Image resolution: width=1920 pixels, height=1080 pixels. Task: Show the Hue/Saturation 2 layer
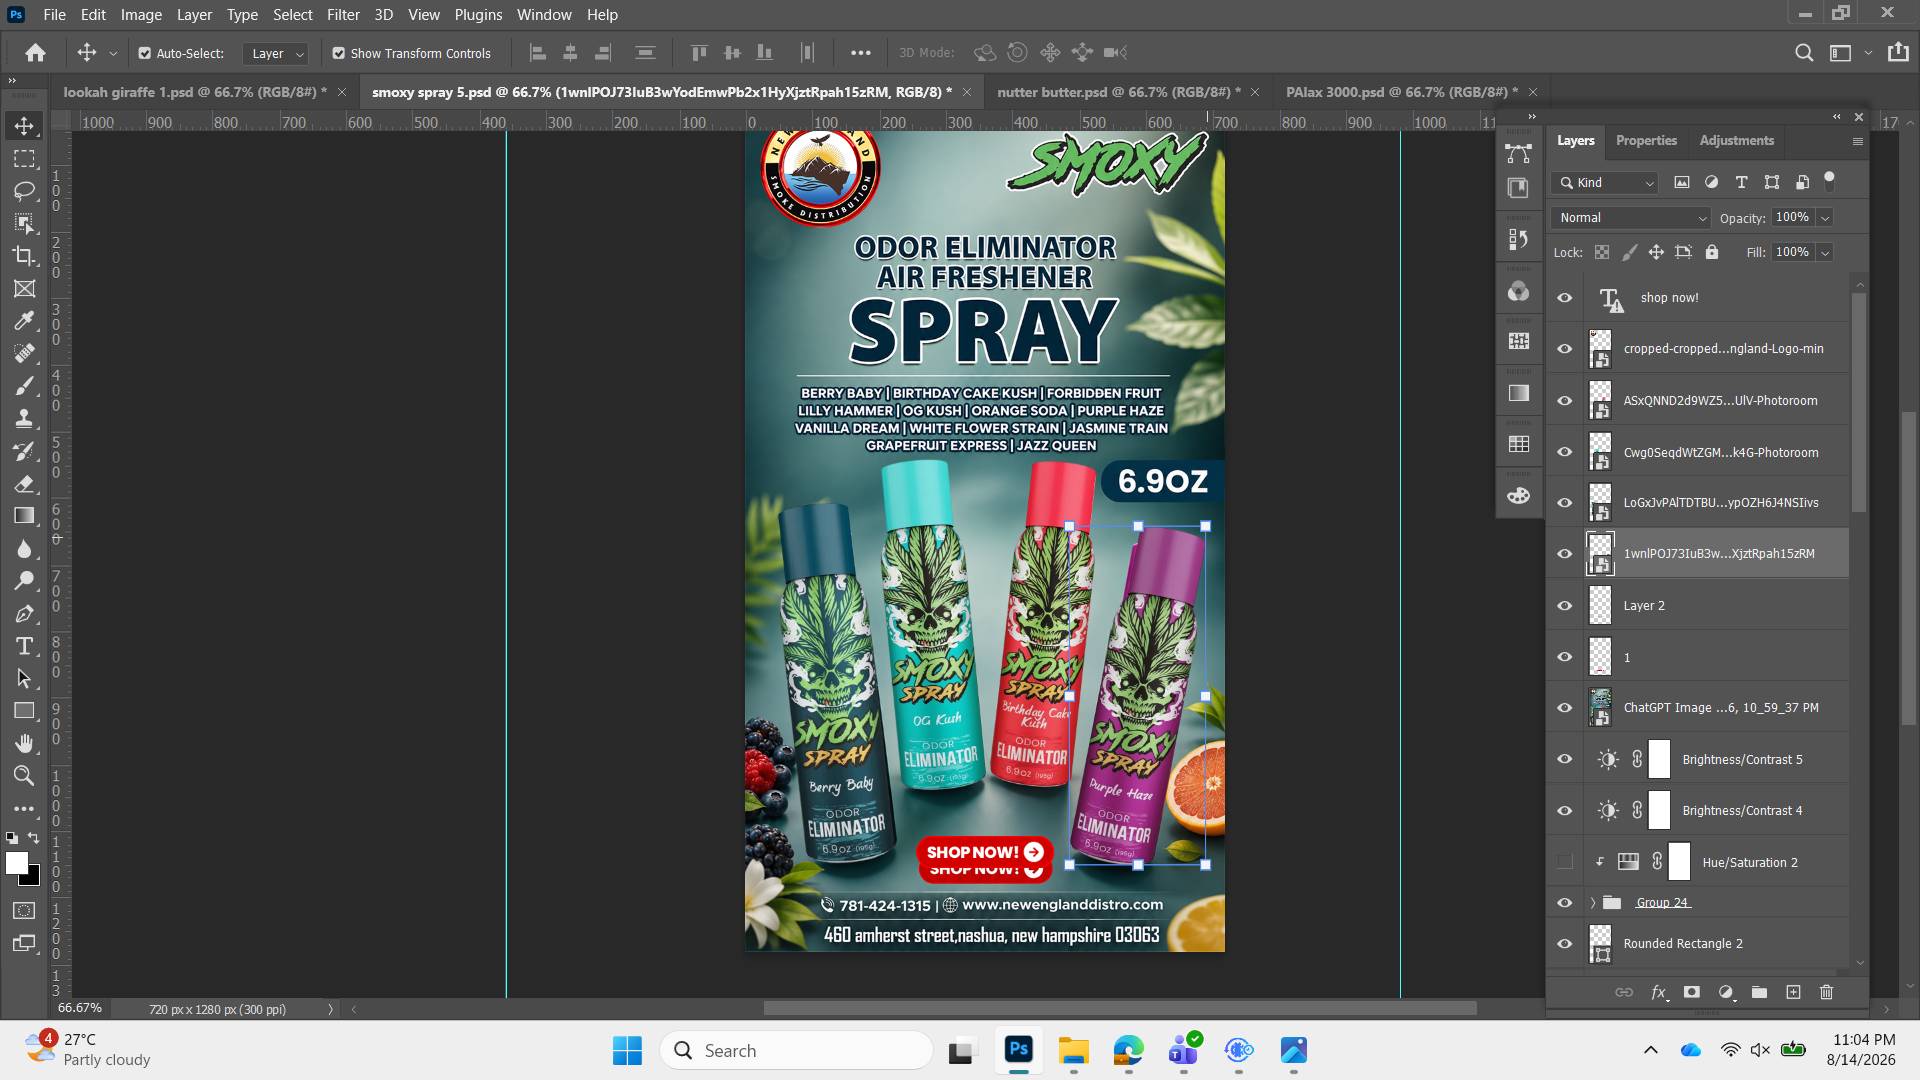coord(1565,862)
